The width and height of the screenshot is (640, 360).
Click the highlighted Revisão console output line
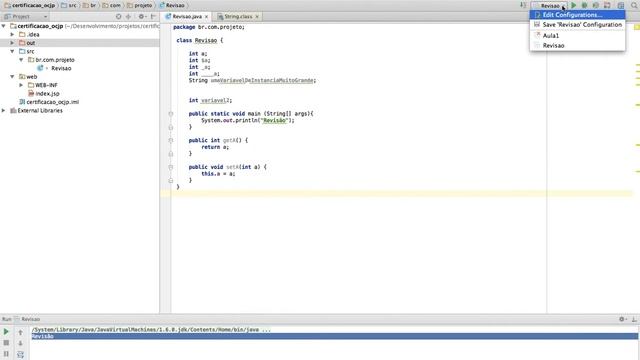(x=335, y=336)
